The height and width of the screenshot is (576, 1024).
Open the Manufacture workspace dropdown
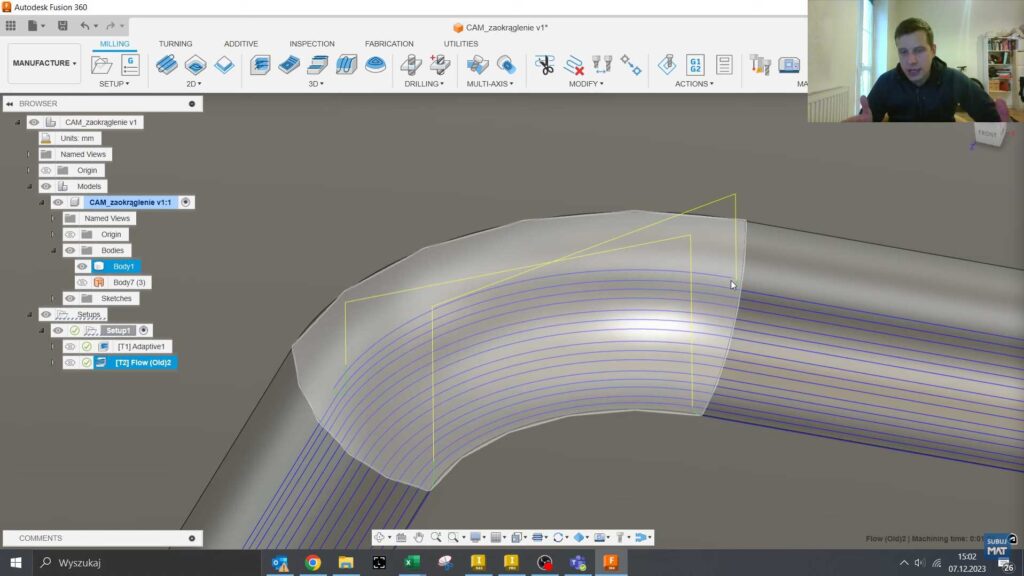click(x=43, y=62)
